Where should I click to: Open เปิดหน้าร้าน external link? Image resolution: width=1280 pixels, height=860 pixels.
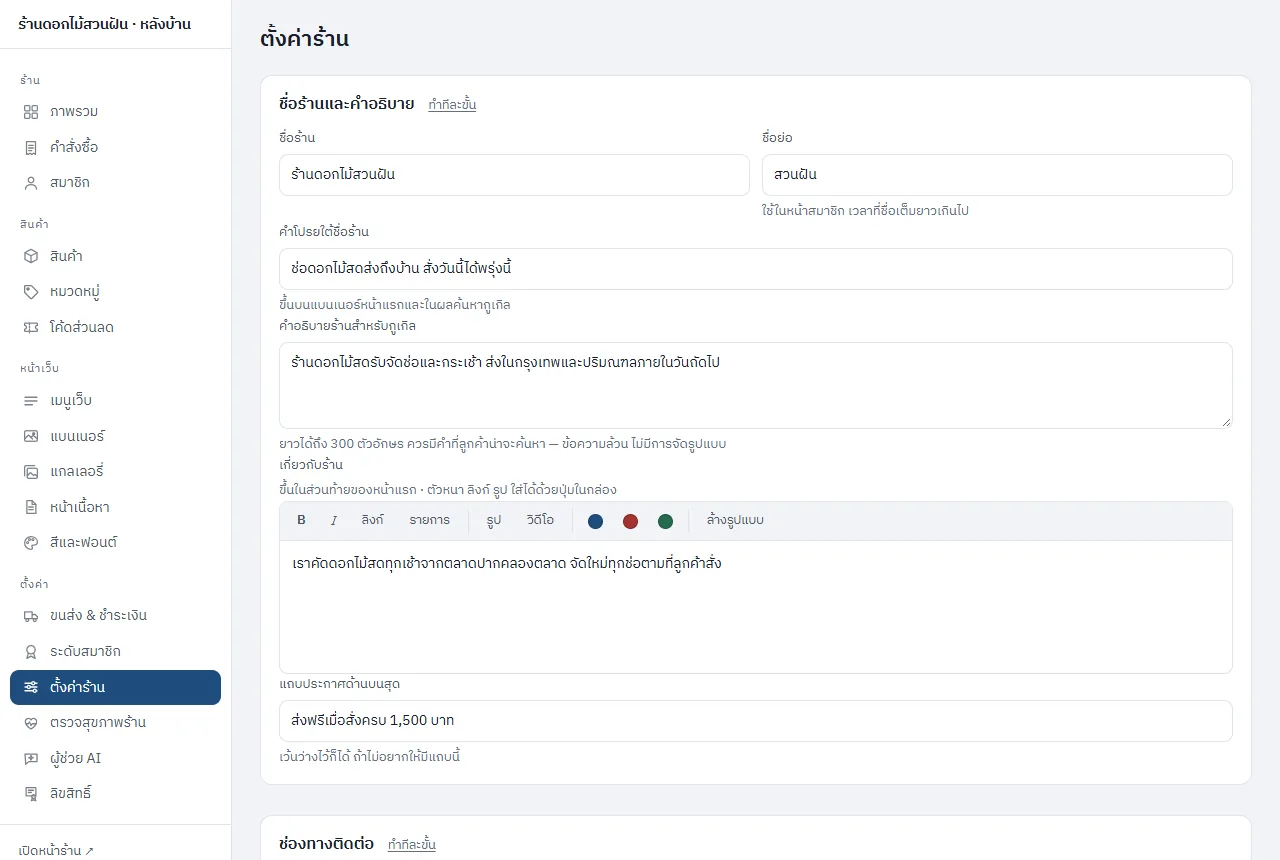[x=56, y=851]
